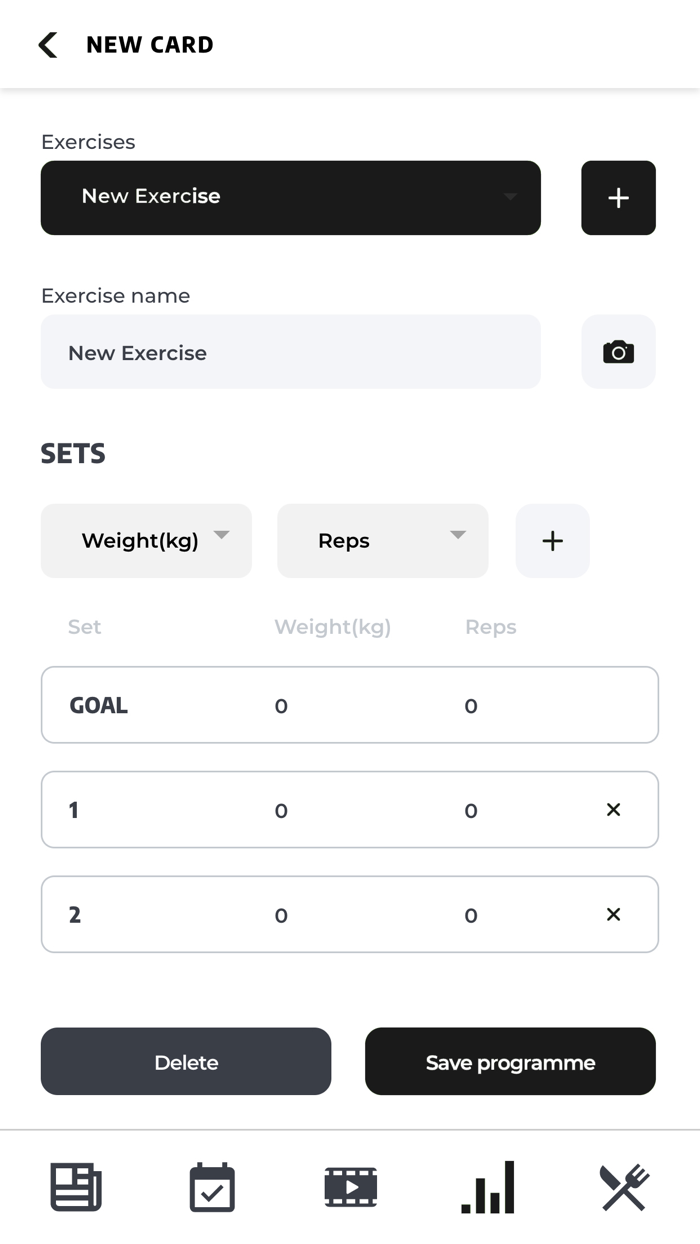
Task: Open the calendar schedule tab
Action: coord(212,1187)
